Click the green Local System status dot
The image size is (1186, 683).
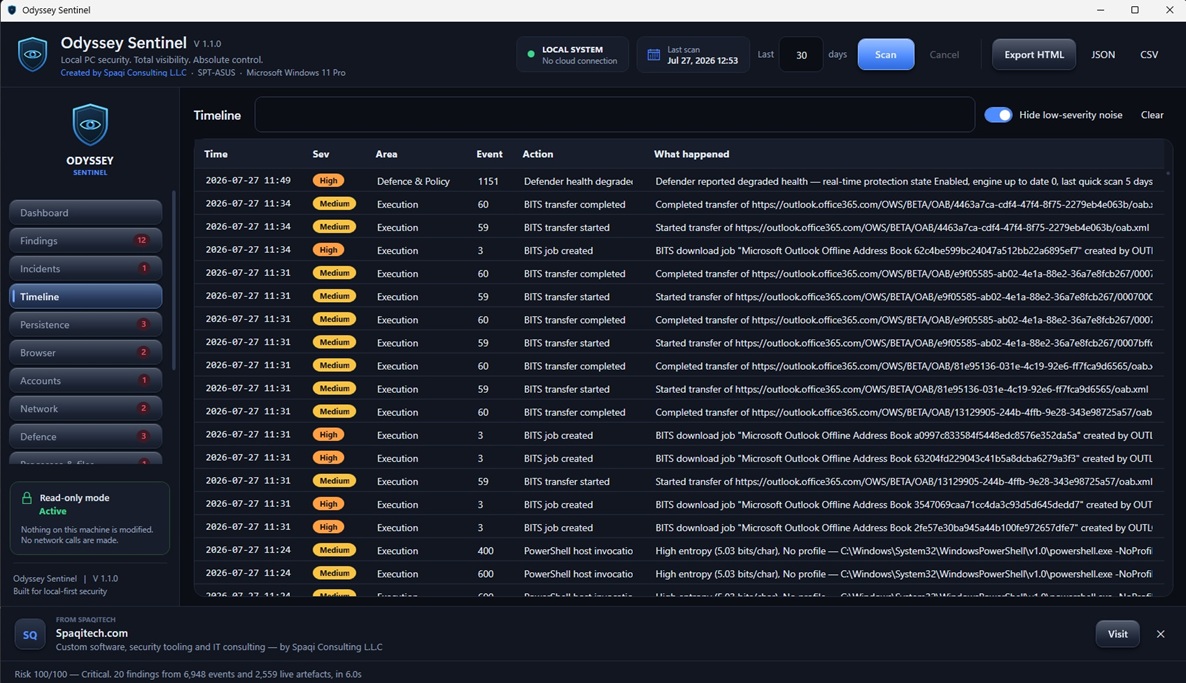click(x=530, y=54)
